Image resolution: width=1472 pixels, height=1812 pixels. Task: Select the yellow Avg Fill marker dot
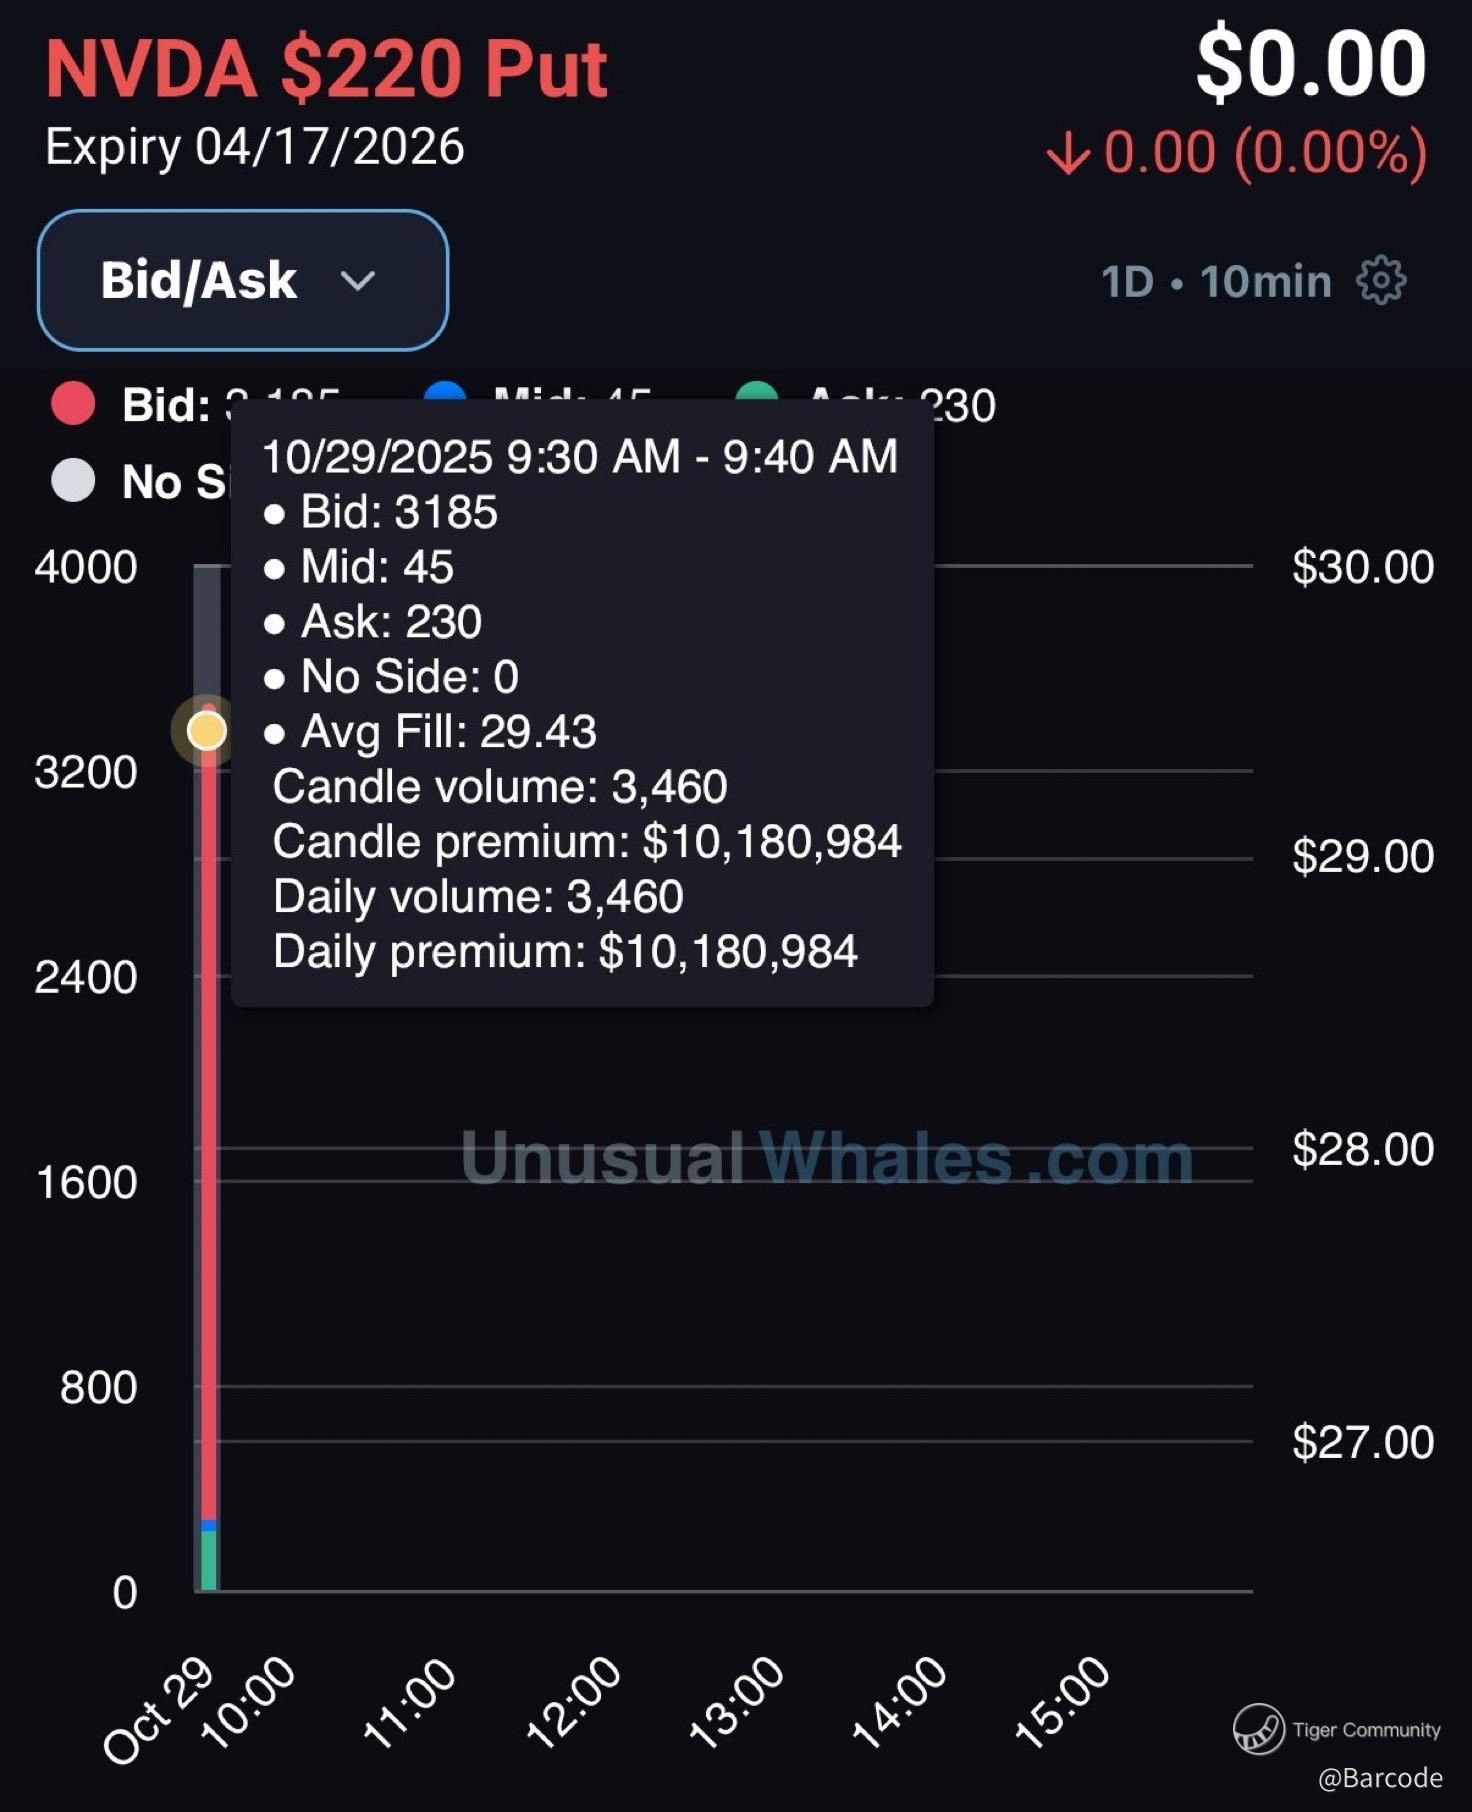pos(207,731)
